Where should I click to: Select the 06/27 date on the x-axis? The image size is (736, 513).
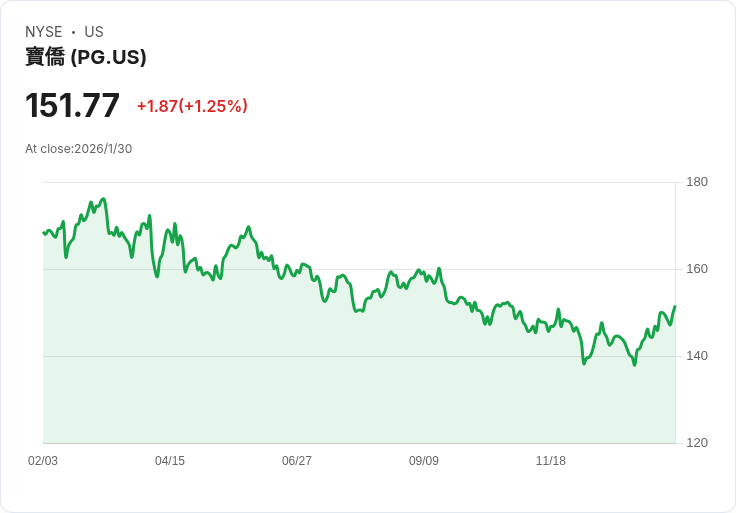[x=297, y=461]
